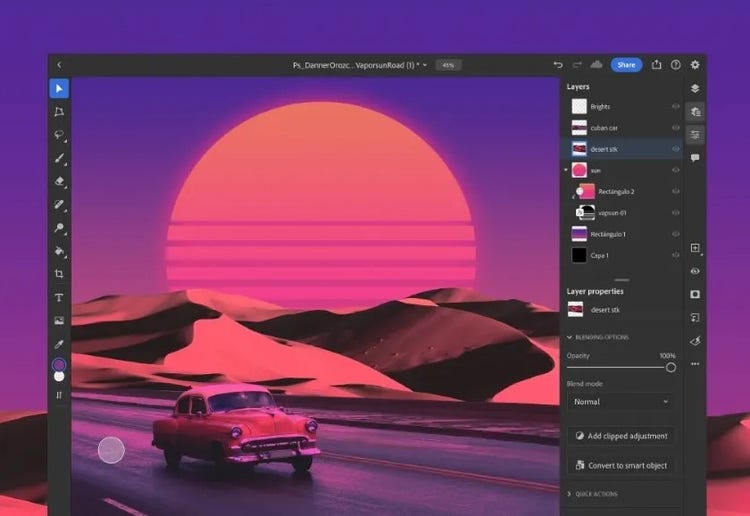750x516 pixels.
Task: Collapse the sun layer group
Action: point(567,171)
